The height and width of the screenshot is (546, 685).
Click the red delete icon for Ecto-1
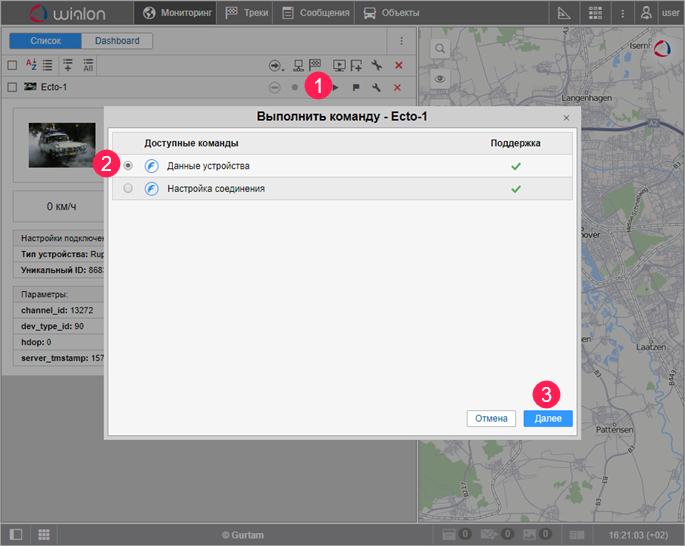pos(398,87)
